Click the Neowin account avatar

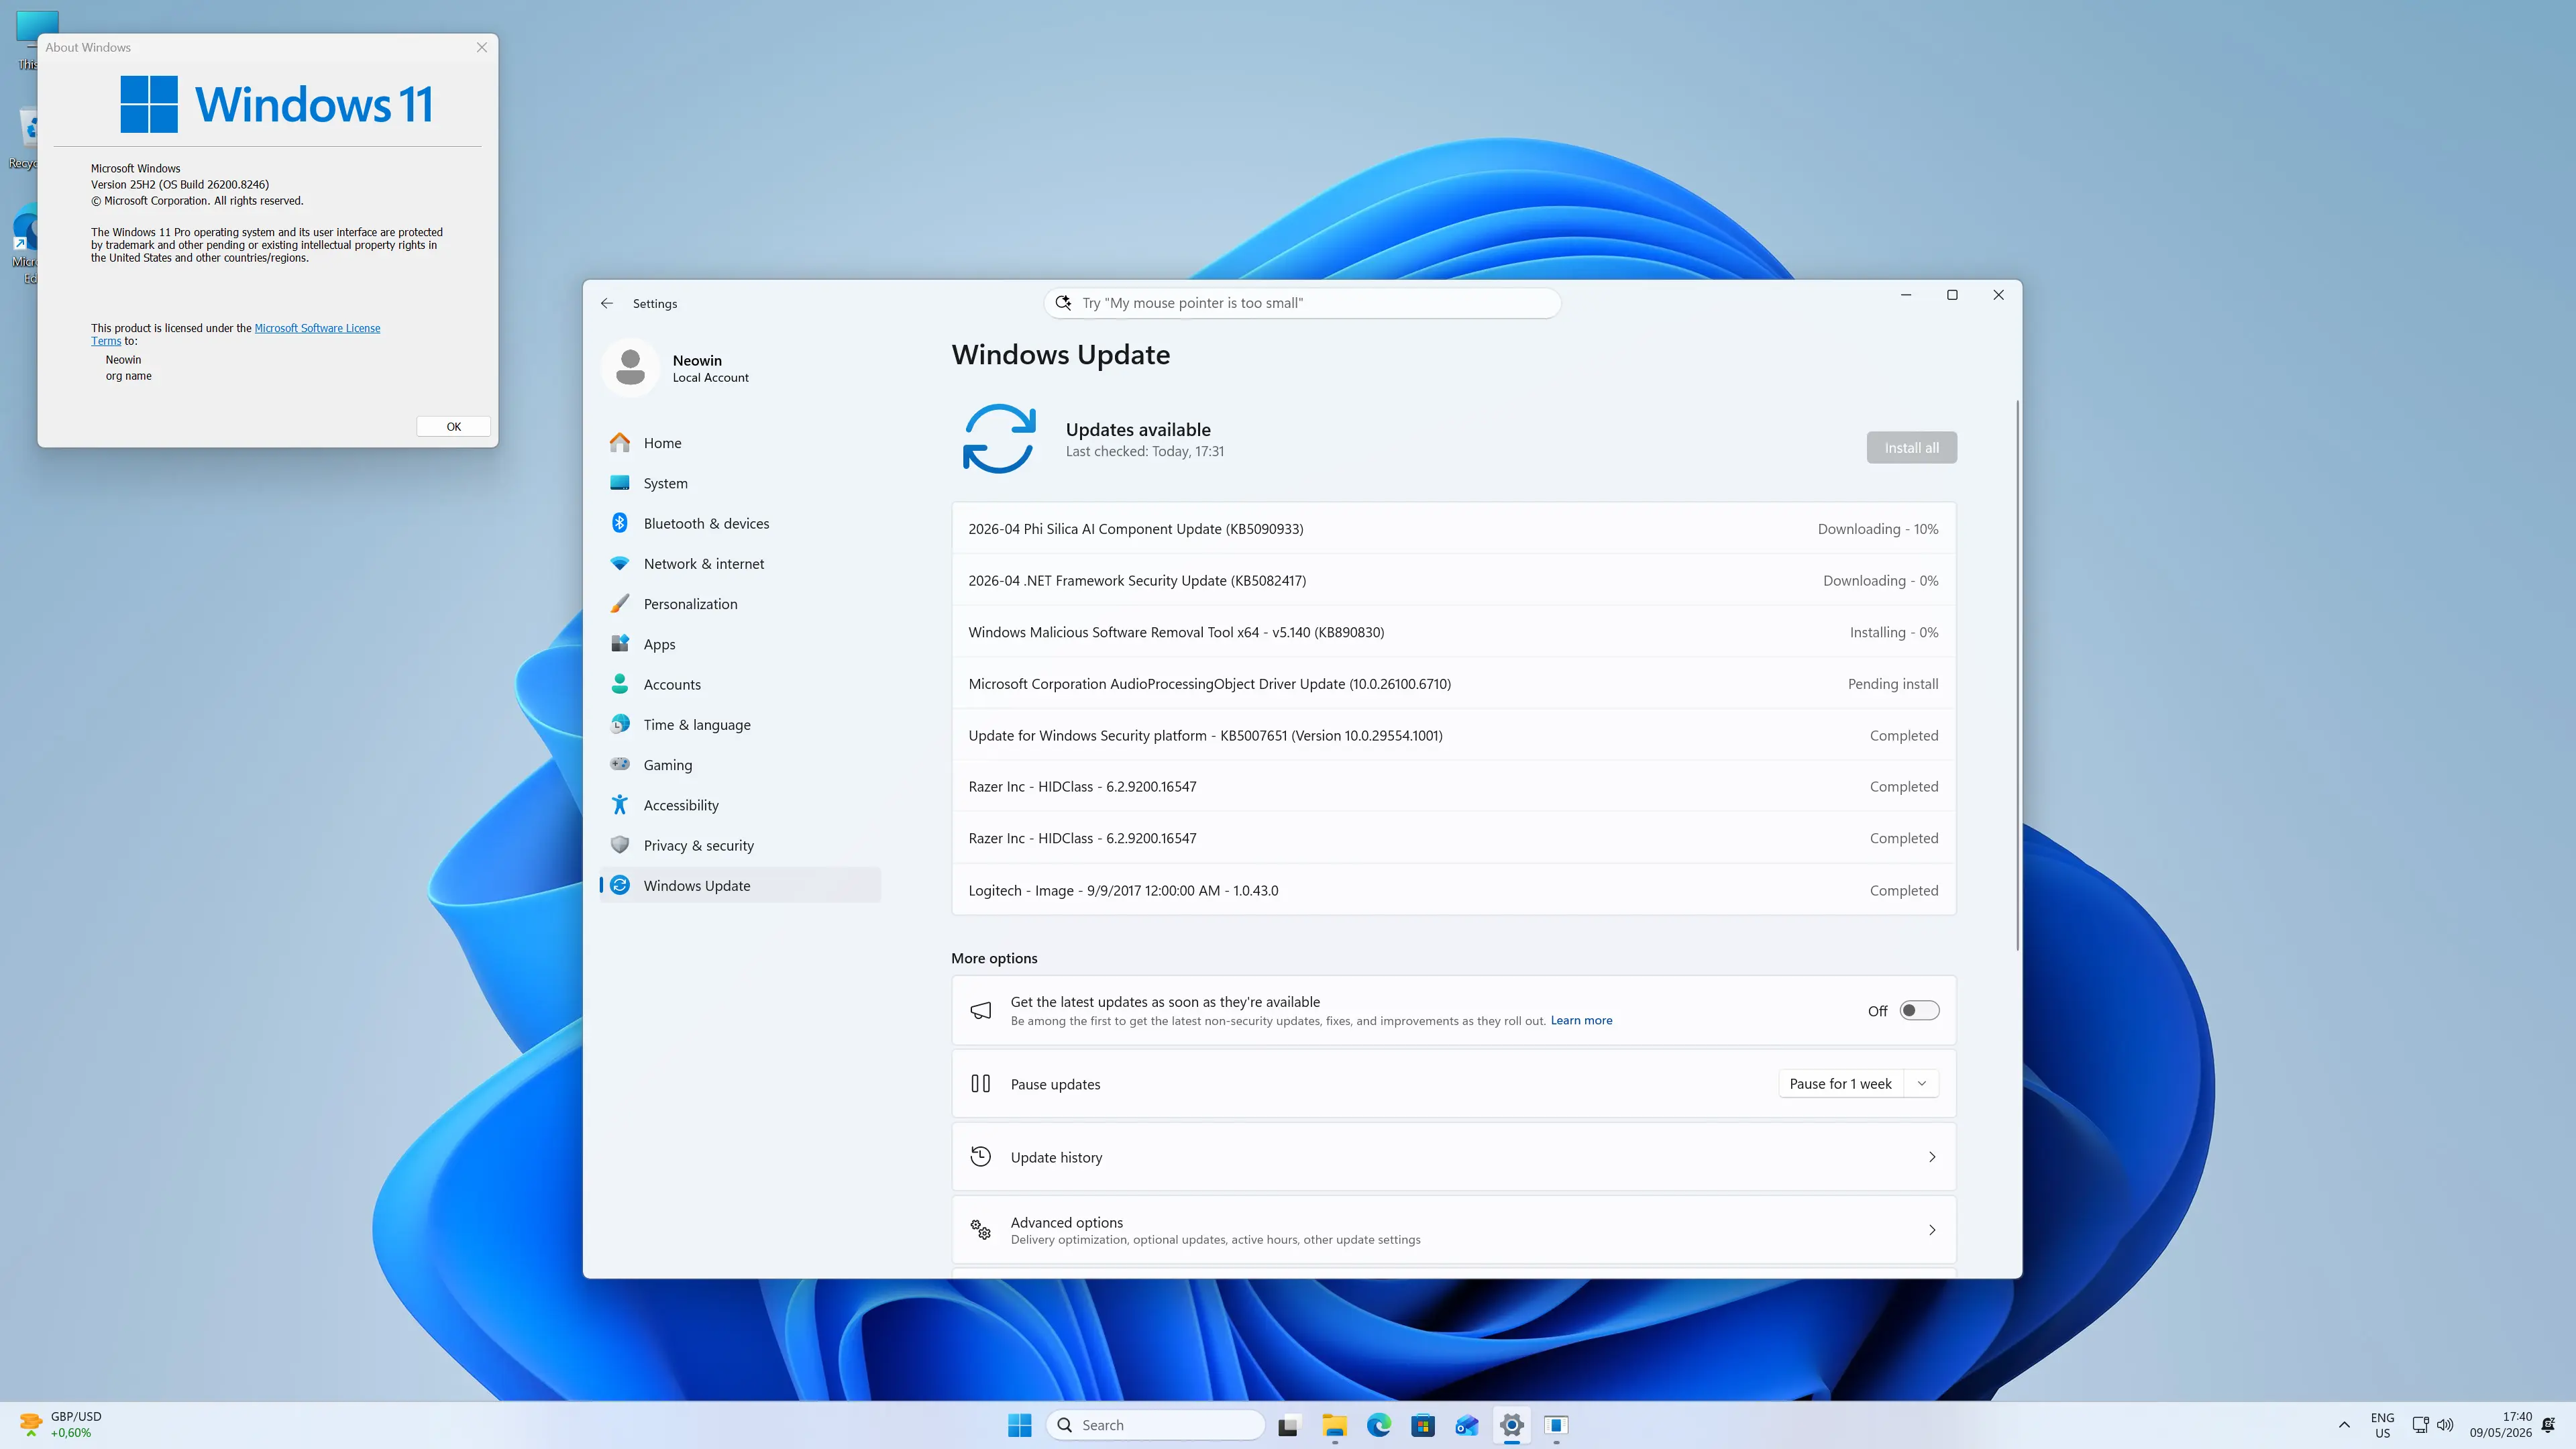click(630, 367)
